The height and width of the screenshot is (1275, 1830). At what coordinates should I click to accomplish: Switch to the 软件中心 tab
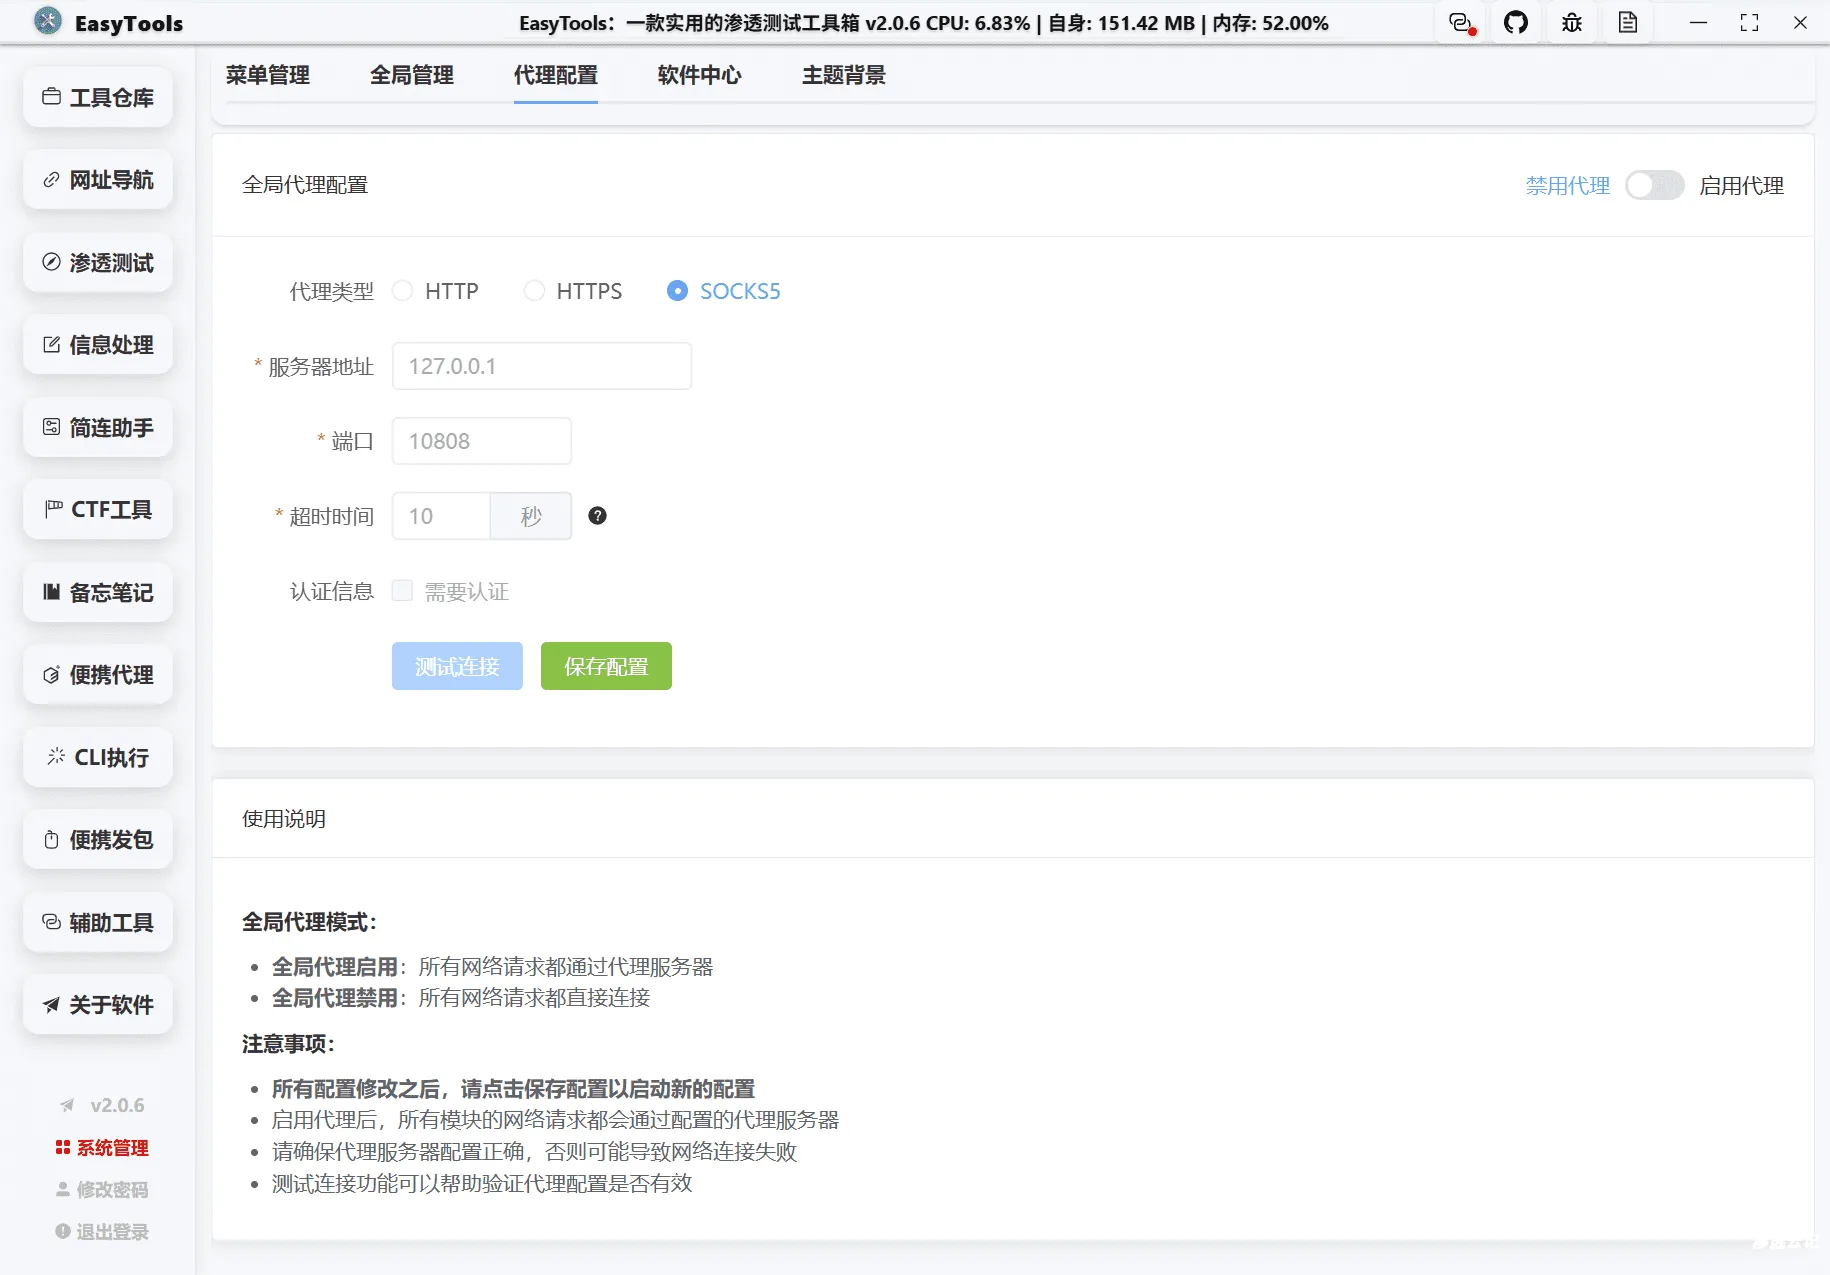pos(699,75)
